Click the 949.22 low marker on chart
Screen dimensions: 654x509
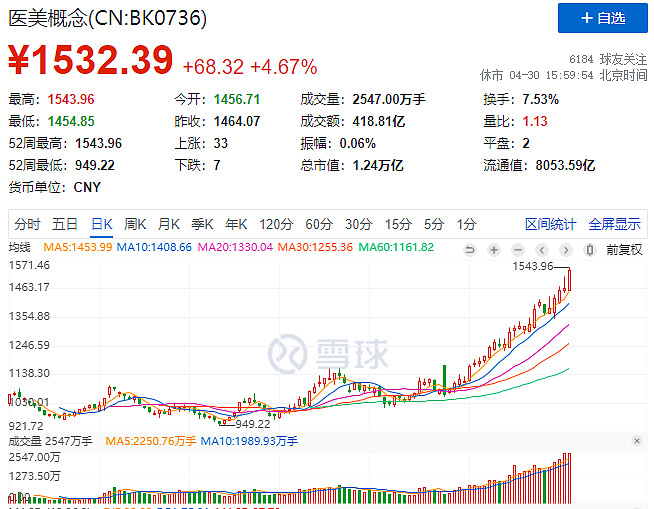[253, 424]
